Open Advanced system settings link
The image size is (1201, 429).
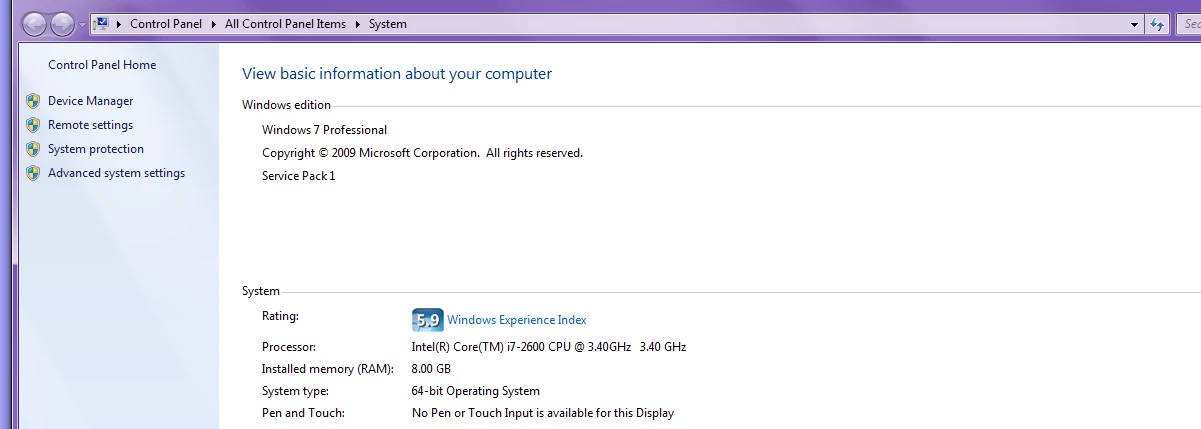click(x=116, y=173)
